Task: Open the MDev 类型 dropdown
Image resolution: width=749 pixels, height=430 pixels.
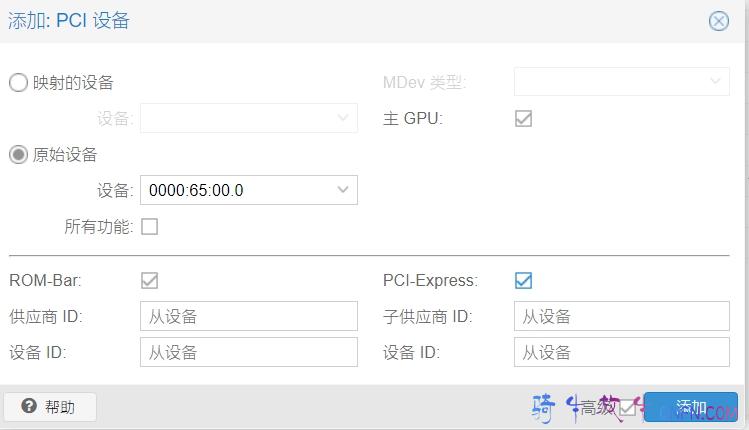Action: coord(716,82)
